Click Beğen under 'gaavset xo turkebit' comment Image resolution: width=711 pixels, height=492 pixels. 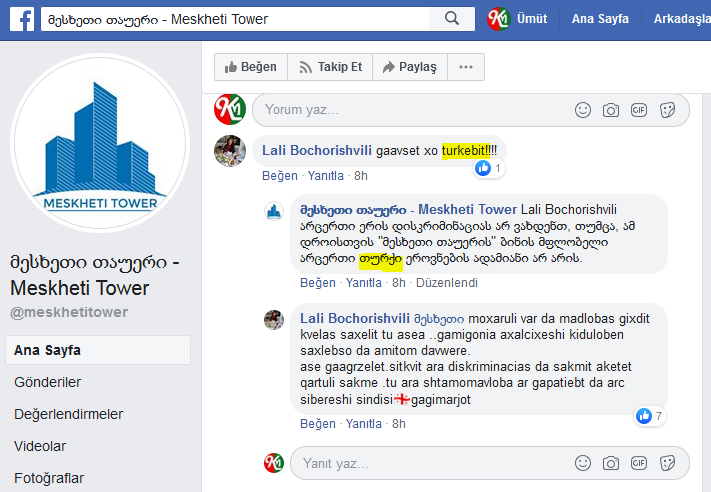point(280,176)
